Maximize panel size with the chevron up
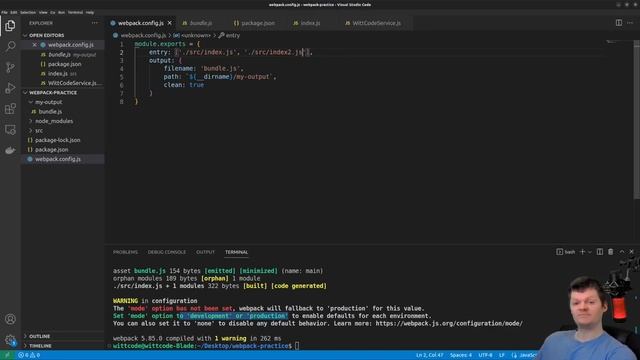 (622, 252)
